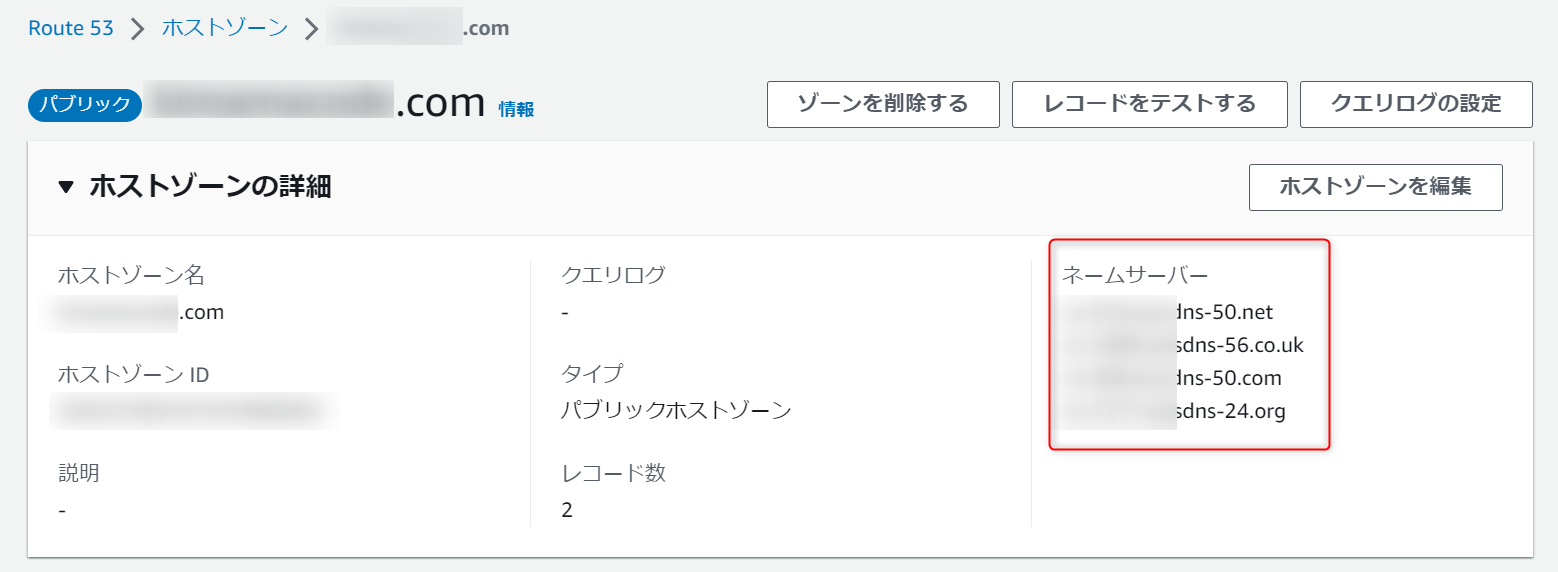The height and width of the screenshot is (572, 1558).
Task: Click the sdns-56.co.uk name server entry
Action: coord(1184,345)
